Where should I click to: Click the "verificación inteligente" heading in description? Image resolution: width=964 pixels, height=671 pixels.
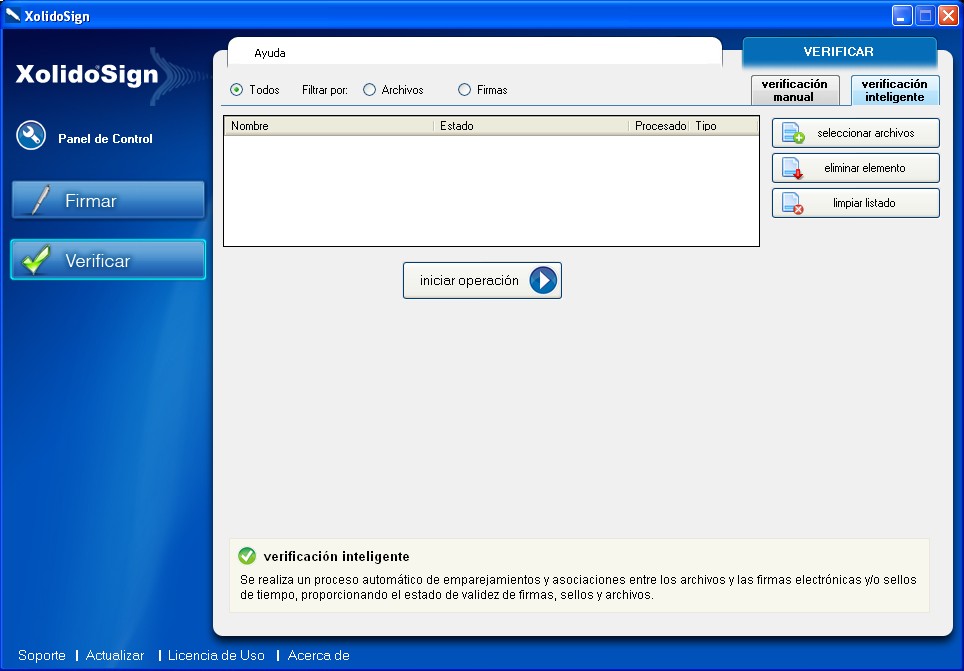tap(336, 557)
